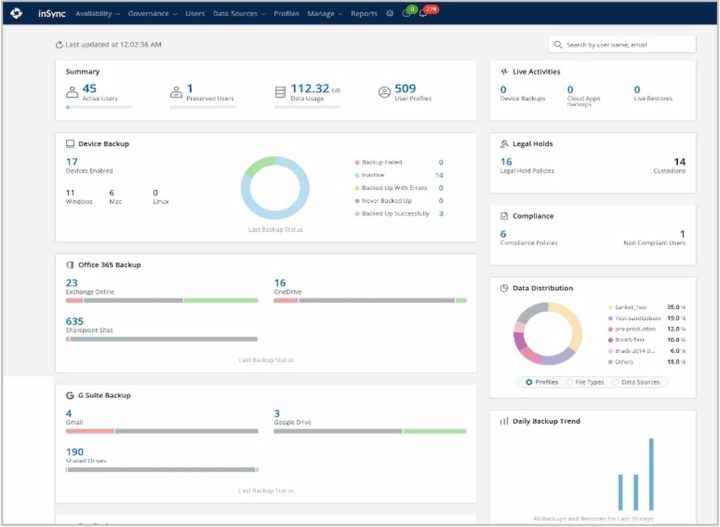Viewport: 720px width, 527px height.
Task: Click the 23 Exchange Online count
Action: [x=72, y=283]
